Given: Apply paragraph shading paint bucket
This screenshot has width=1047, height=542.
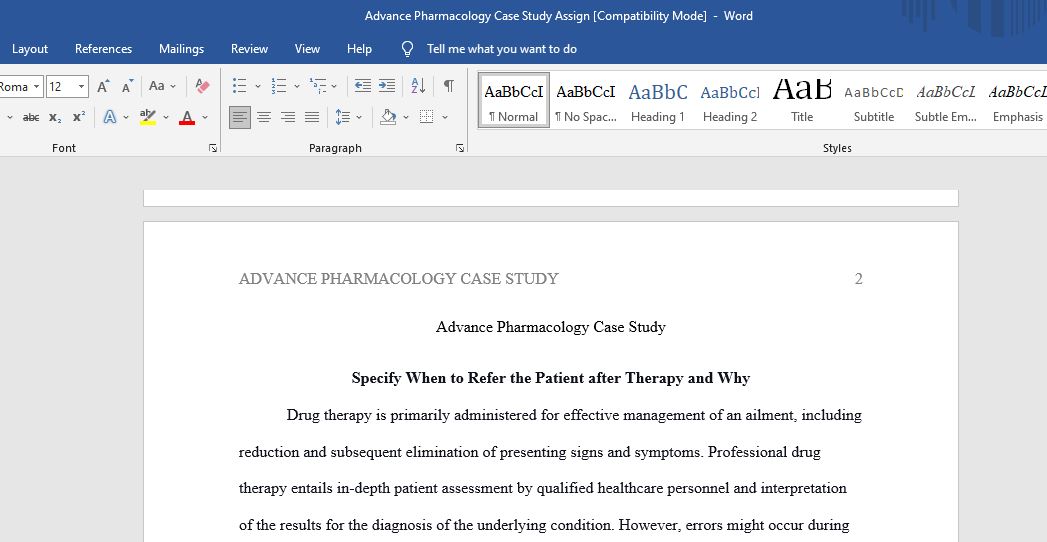Looking at the screenshot, I should click(388, 117).
